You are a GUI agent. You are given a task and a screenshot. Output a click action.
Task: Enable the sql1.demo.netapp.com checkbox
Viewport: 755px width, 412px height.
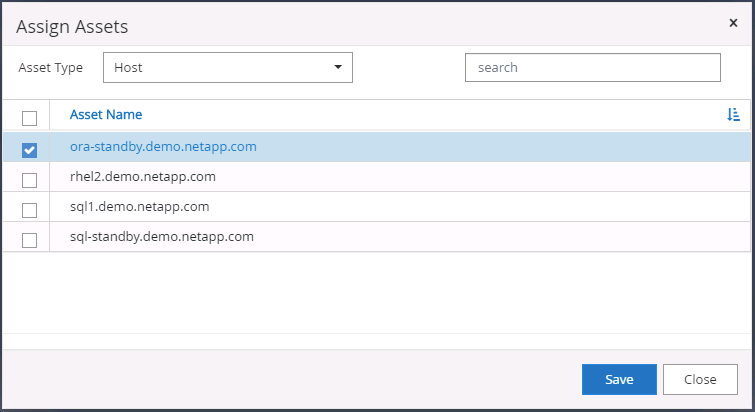coord(29,210)
